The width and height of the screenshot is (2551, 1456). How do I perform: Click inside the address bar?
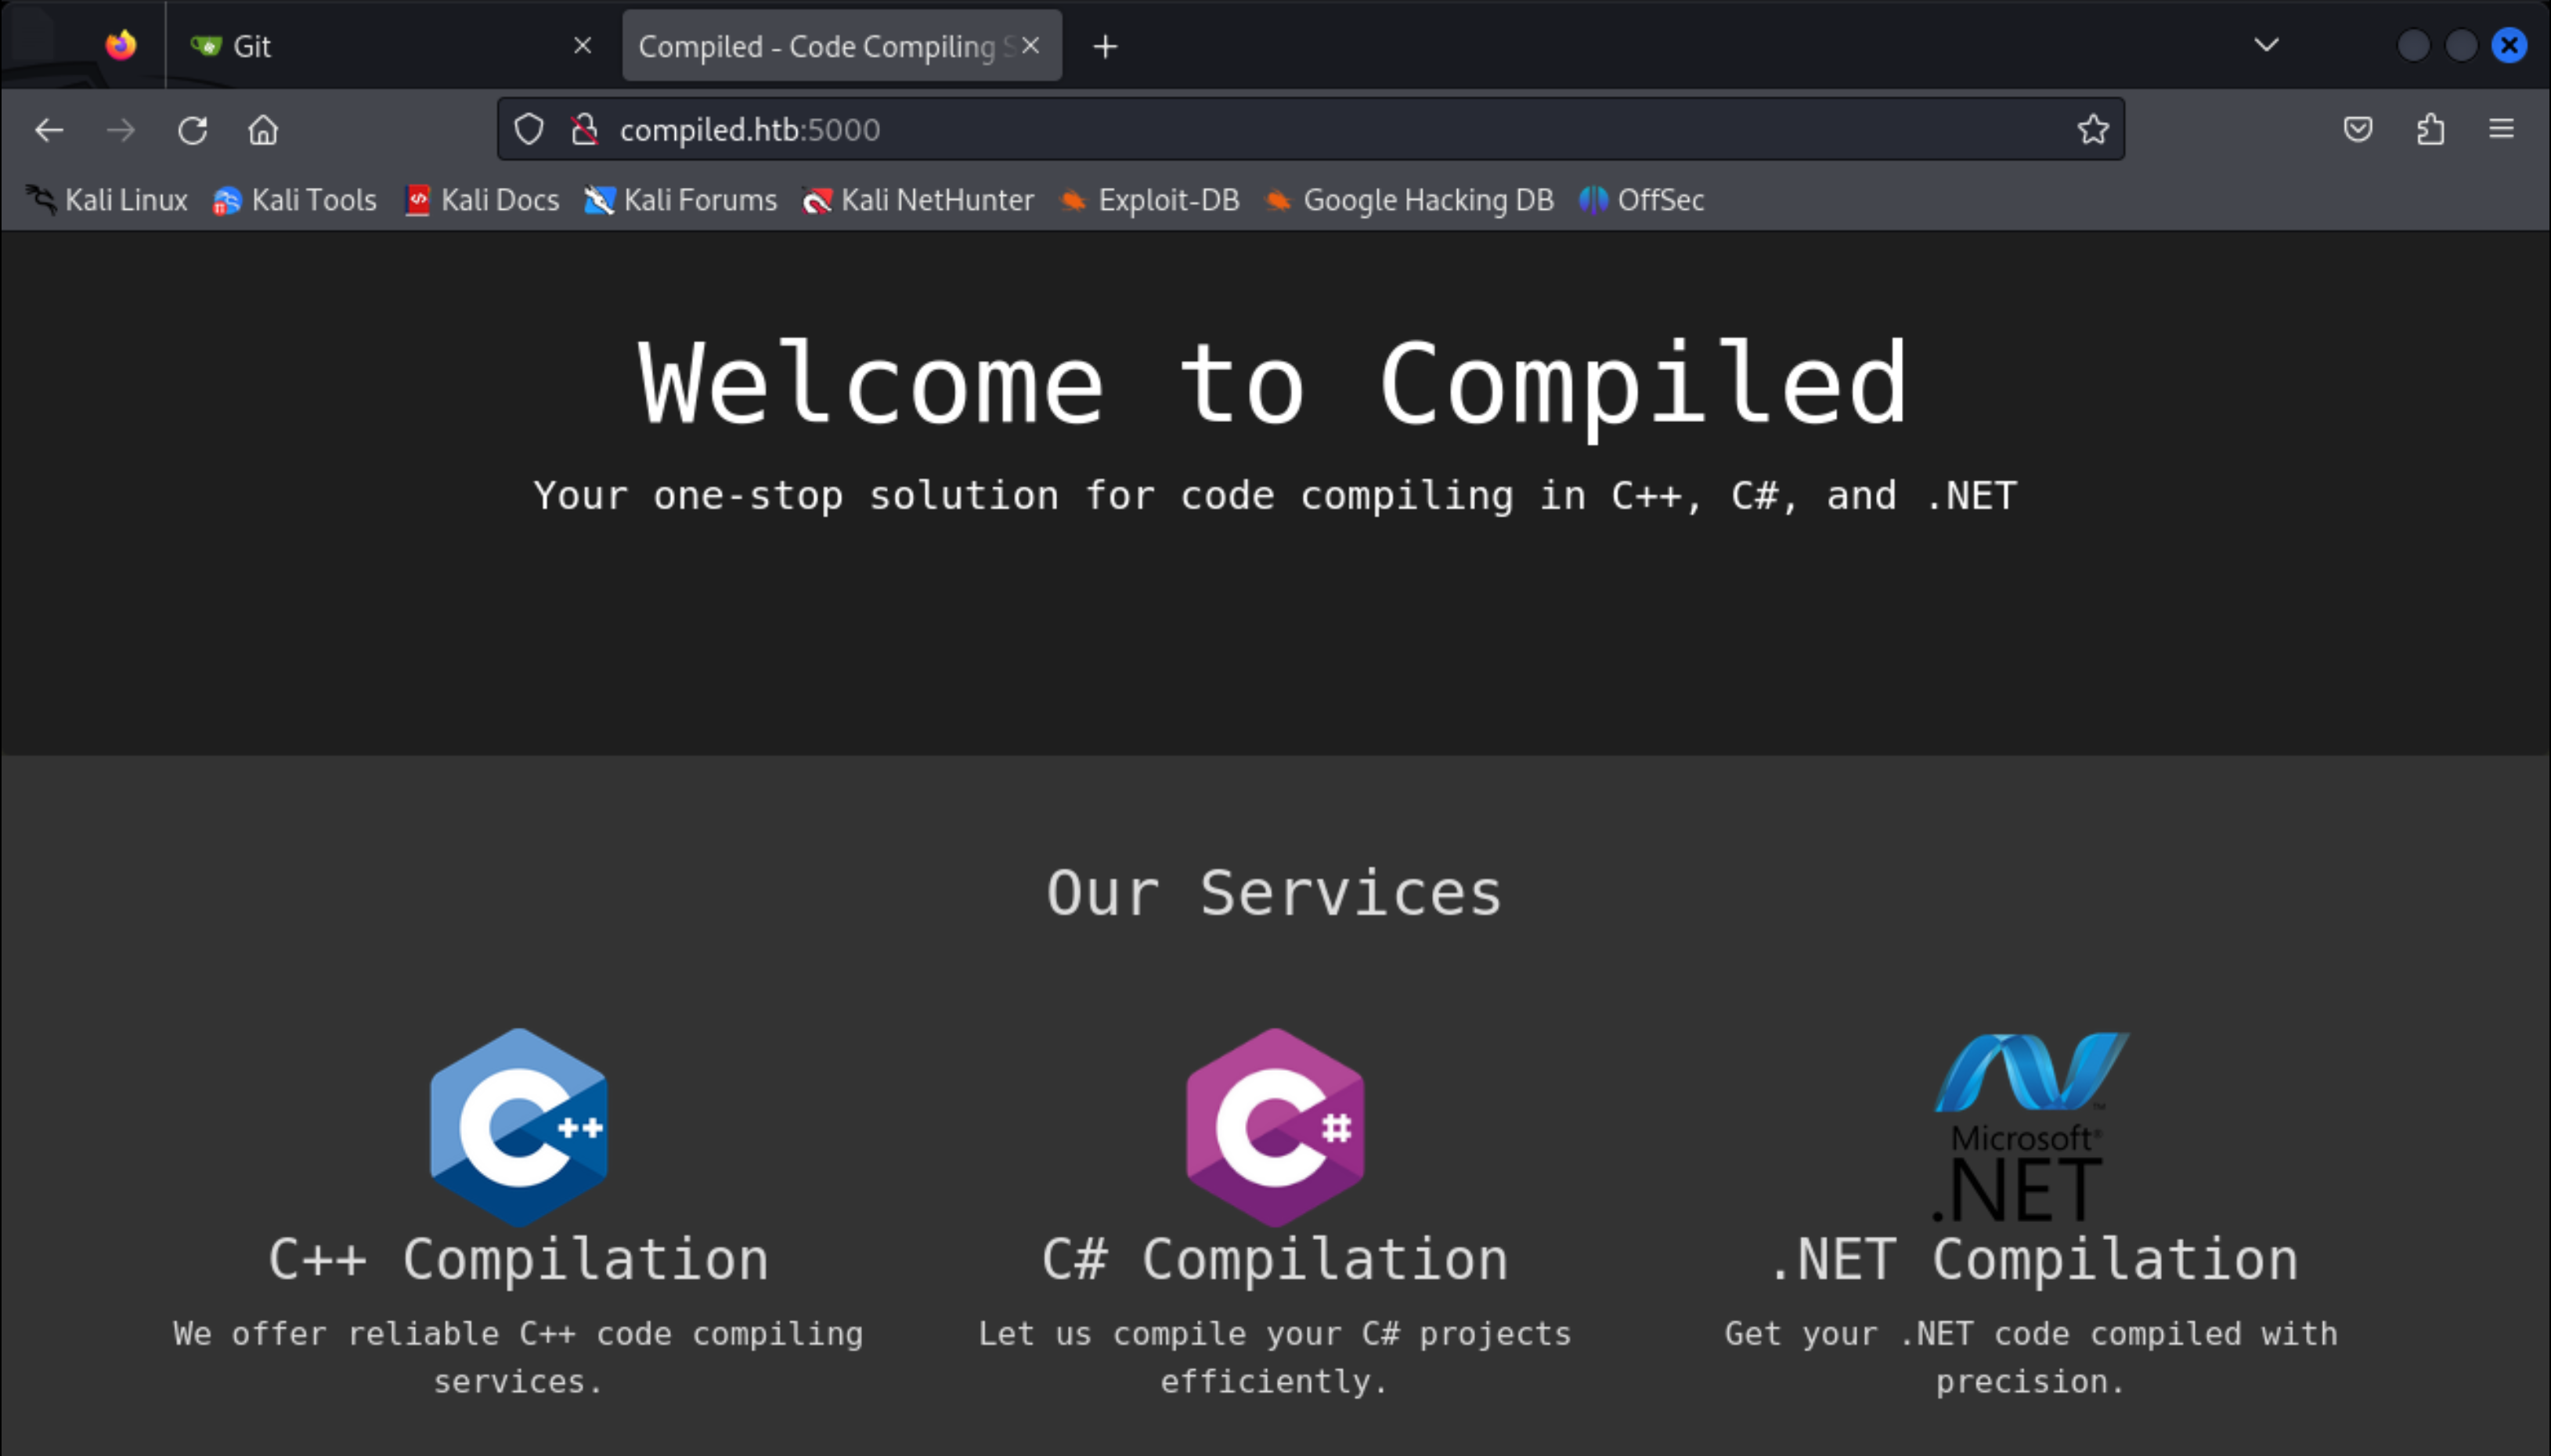click(x=1200, y=128)
